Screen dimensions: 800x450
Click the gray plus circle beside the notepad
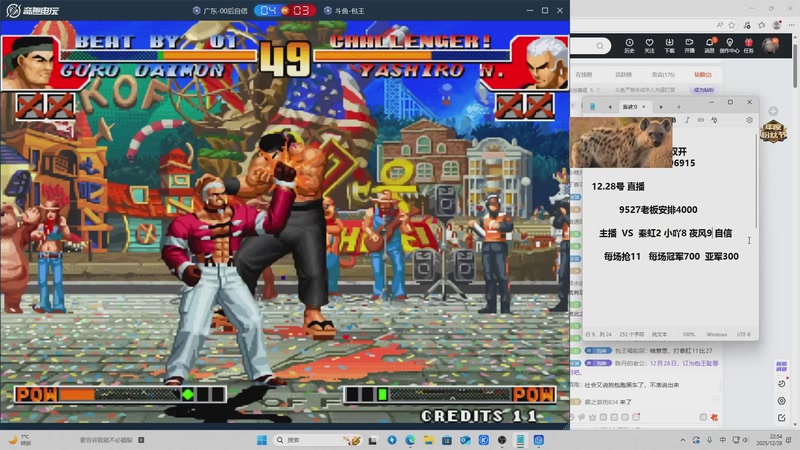coord(773,111)
